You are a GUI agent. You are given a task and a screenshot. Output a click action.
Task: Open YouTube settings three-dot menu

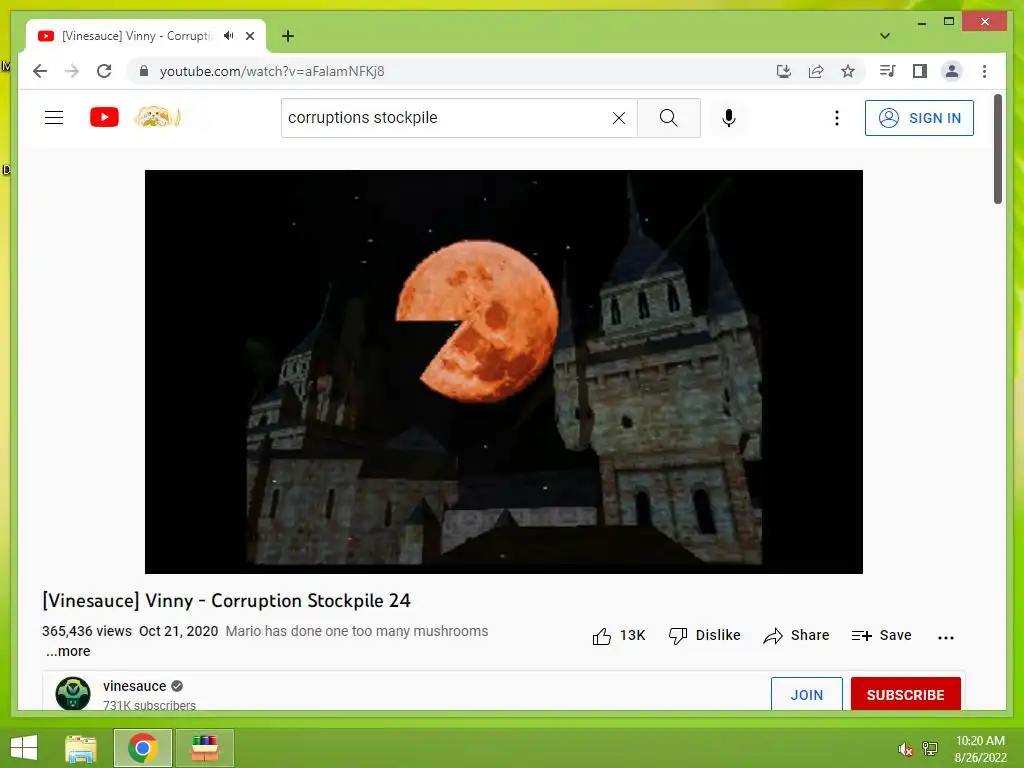837,118
